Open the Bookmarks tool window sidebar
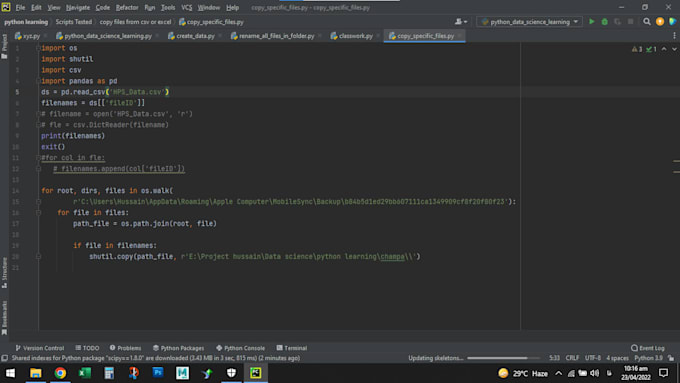This screenshot has height=383, width=680. (4, 318)
